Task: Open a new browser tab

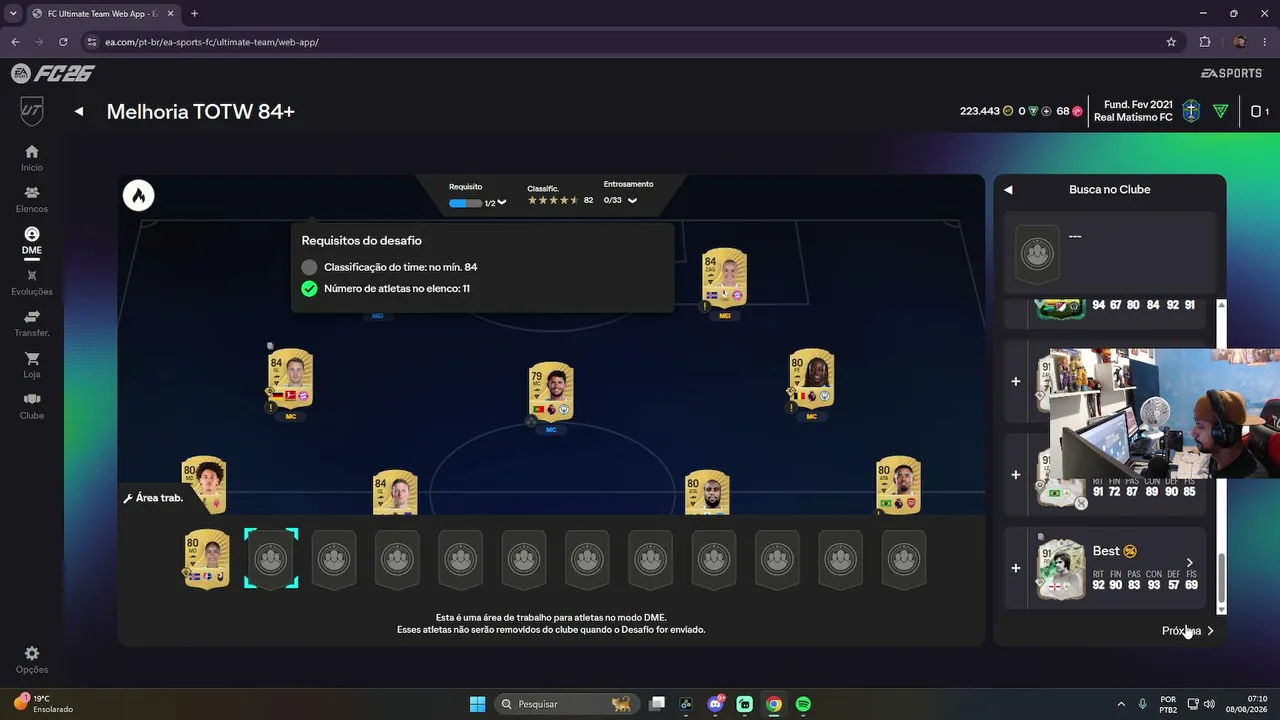Action: point(194,14)
